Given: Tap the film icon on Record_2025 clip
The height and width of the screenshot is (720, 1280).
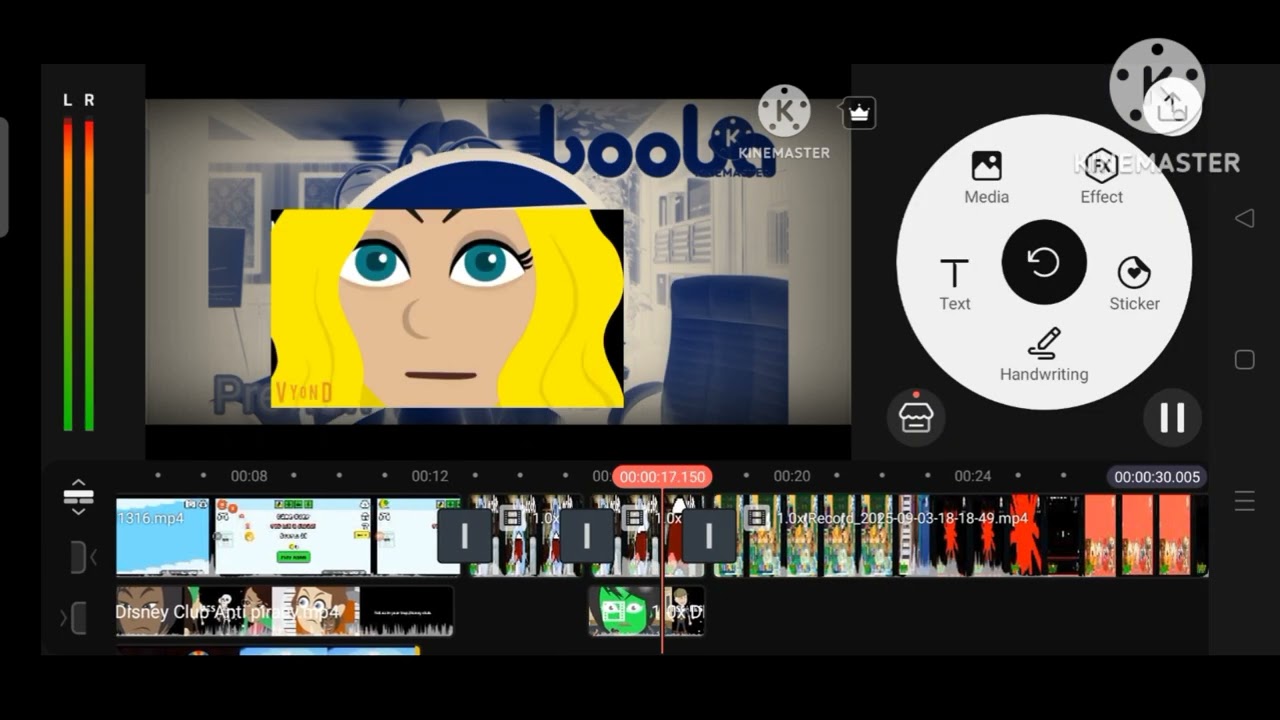Looking at the screenshot, I should click(x=756, y=517).
